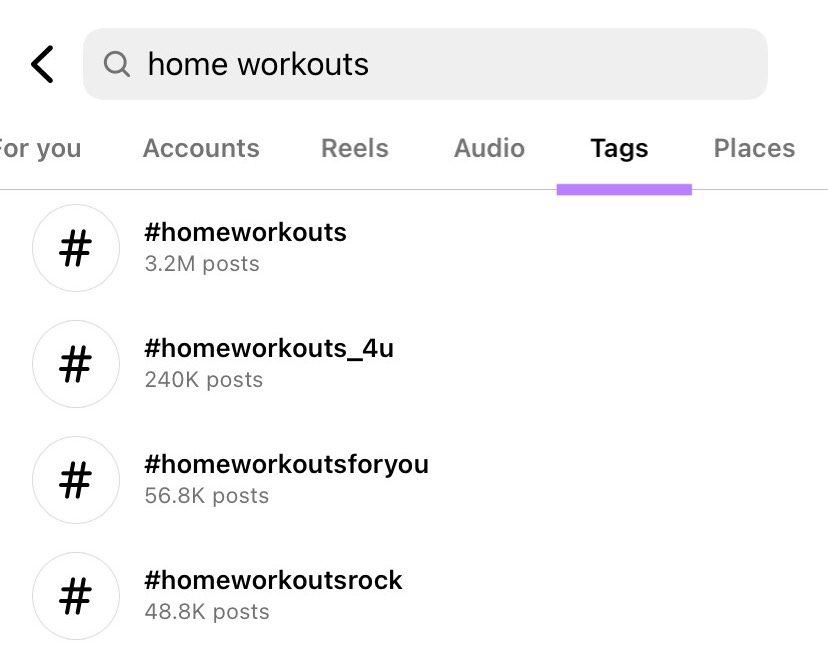Click the 240K posts label under #homeworkouts_4u
Screen dimensions: 828x655
(203, 379)
